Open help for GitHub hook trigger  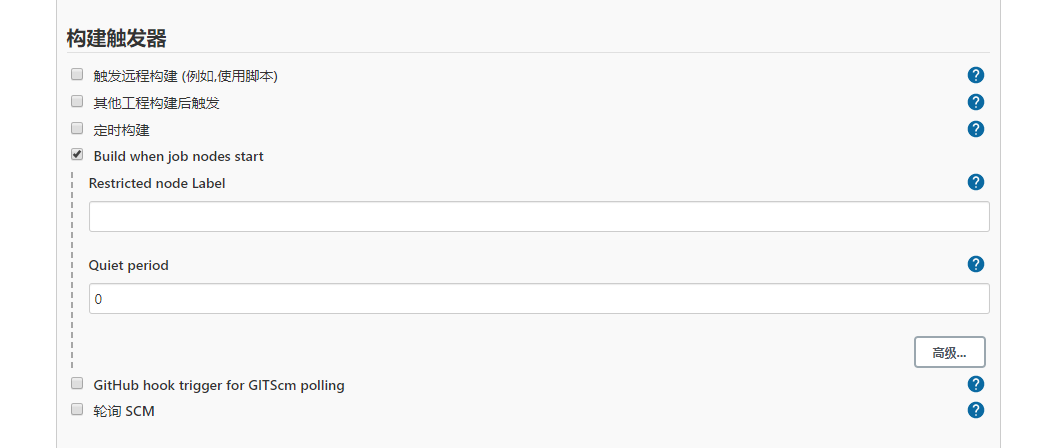[976, 384]
